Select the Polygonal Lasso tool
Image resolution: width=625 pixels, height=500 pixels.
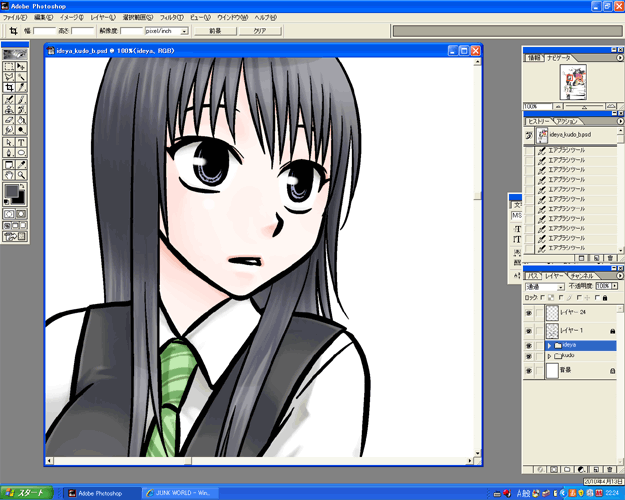click(9, 77)
